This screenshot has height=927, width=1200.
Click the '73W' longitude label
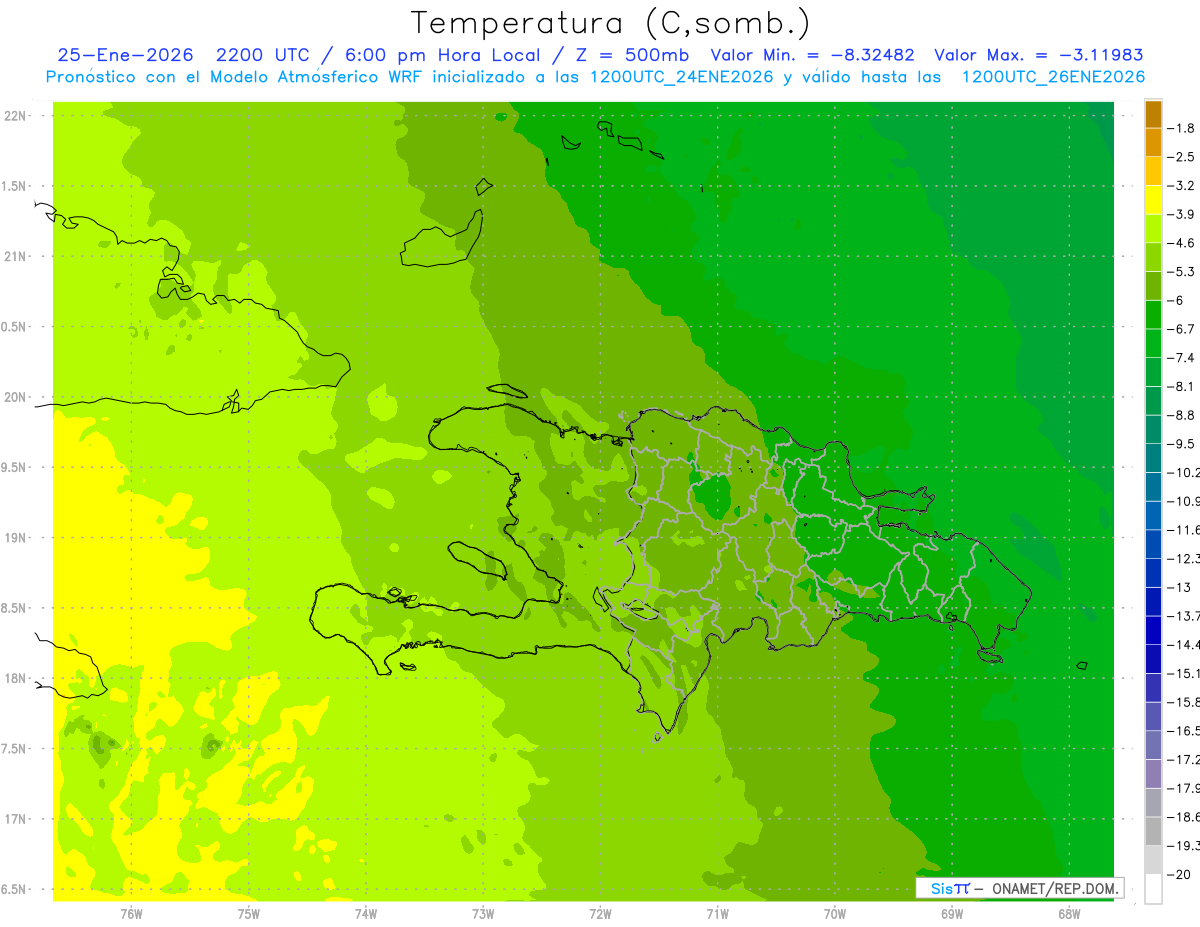coord(483,913)
